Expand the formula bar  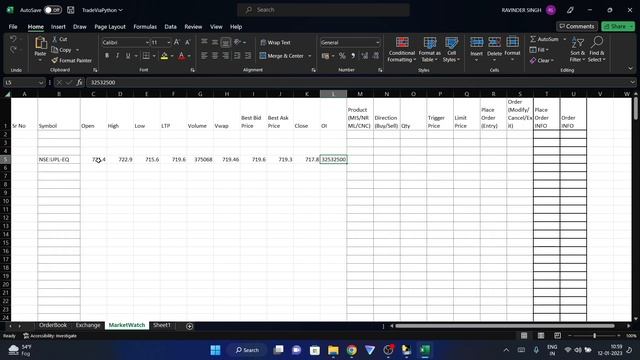pos(632,82)
